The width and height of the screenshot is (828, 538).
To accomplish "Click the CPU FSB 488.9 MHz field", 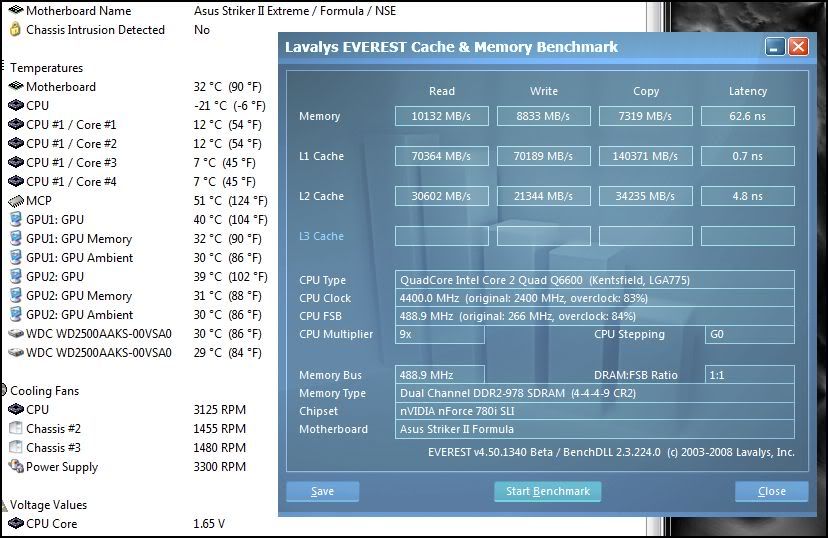I will click(595, 316).
